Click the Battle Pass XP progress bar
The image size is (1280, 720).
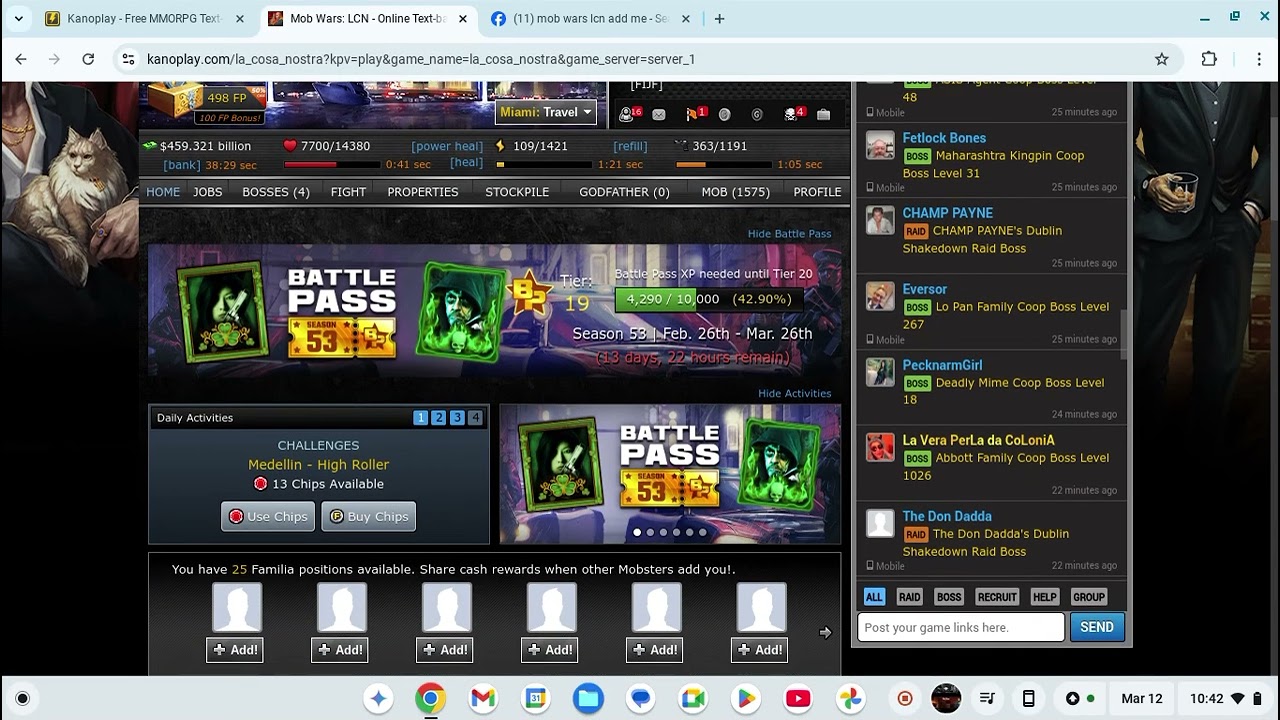(x=709, y=299)
